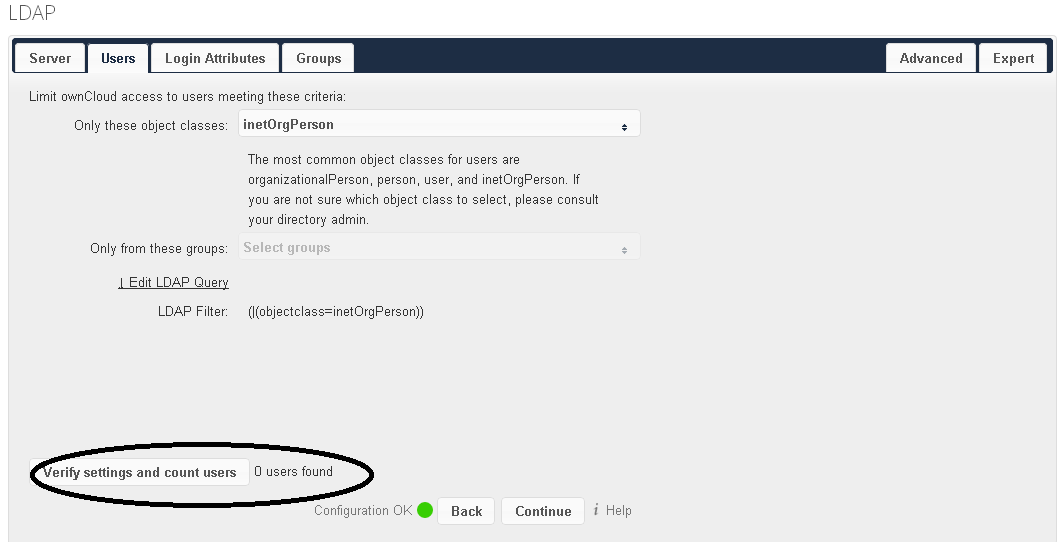Click the LDAP section heading
This screenshot has height=542, width=1059.
click(32, 12)
